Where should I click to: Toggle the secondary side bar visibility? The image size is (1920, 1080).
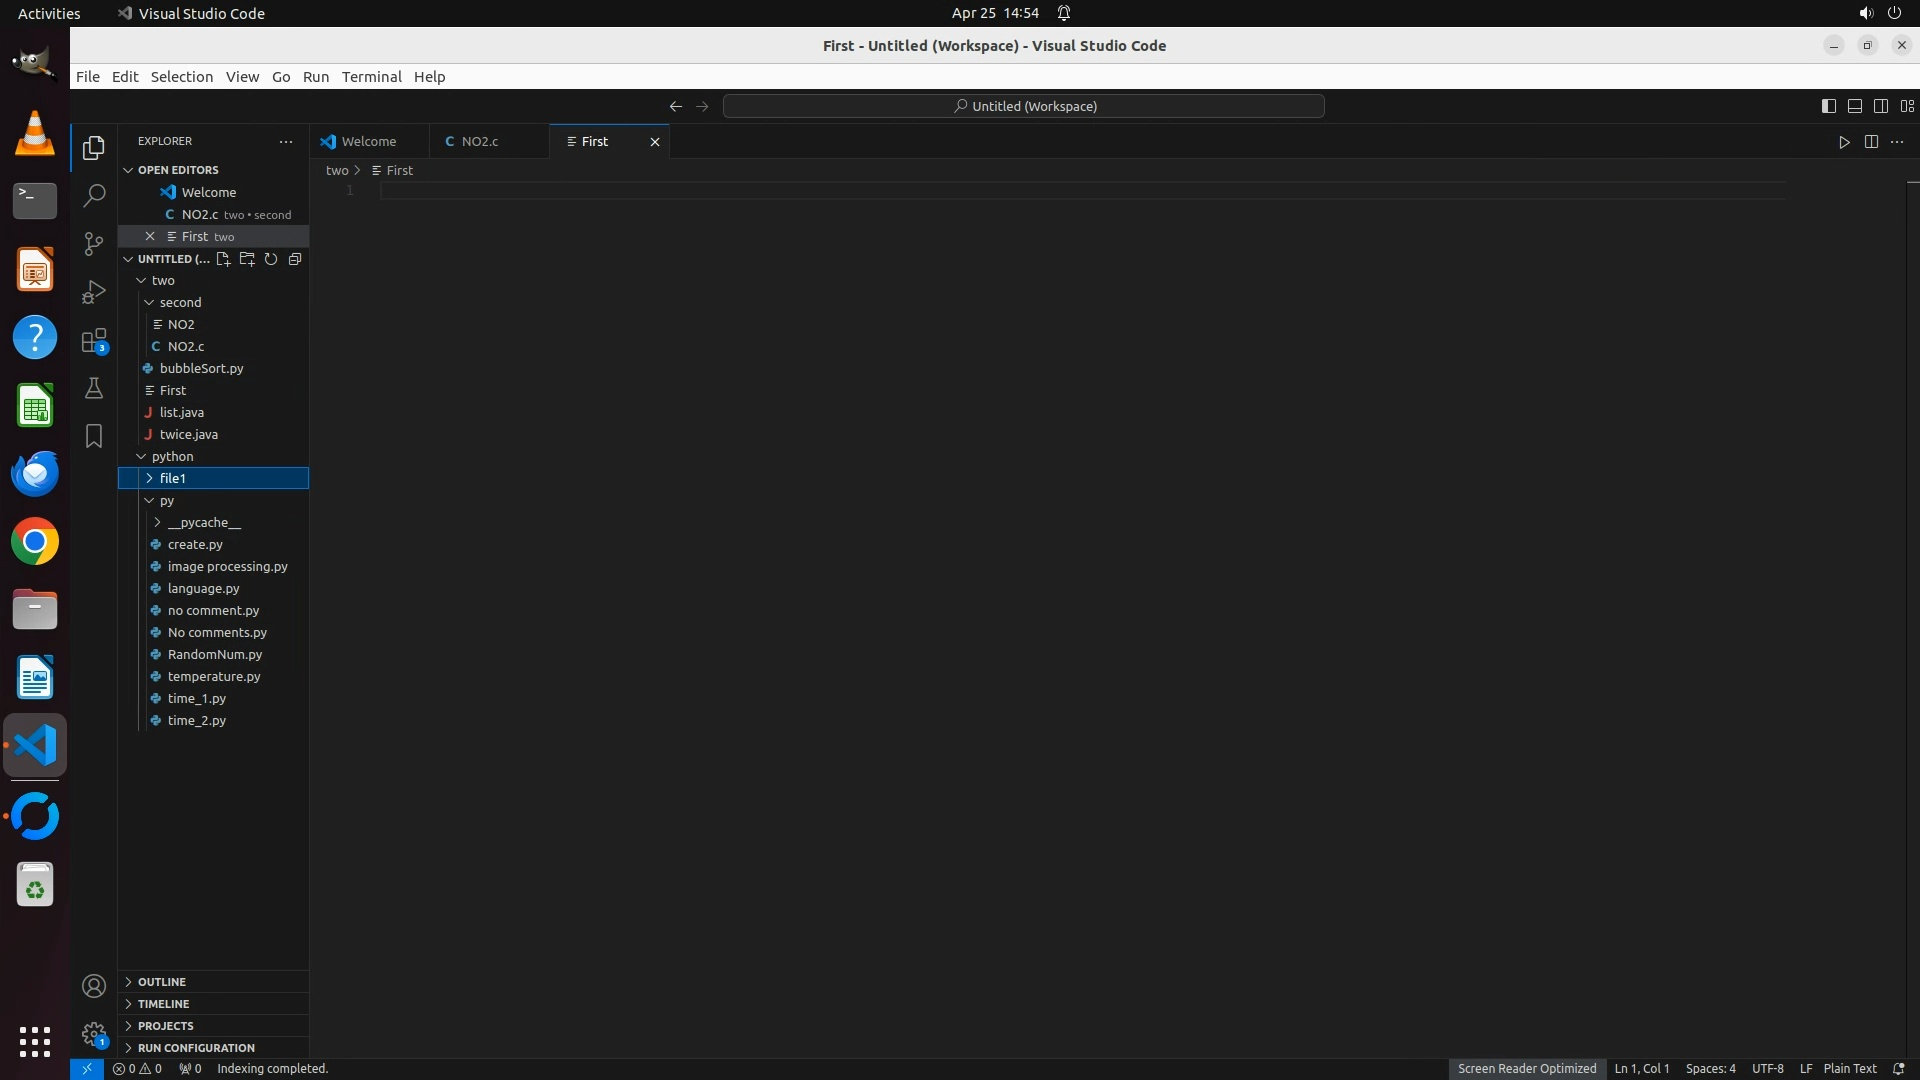click(x=1880, y=106)
